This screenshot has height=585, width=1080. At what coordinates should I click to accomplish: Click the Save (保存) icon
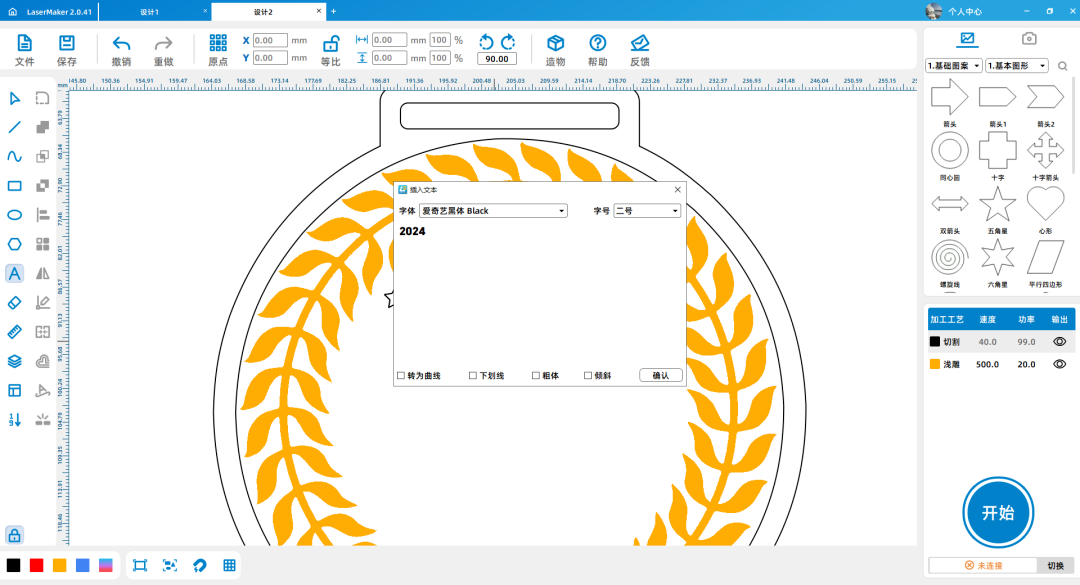coord(67,43)
